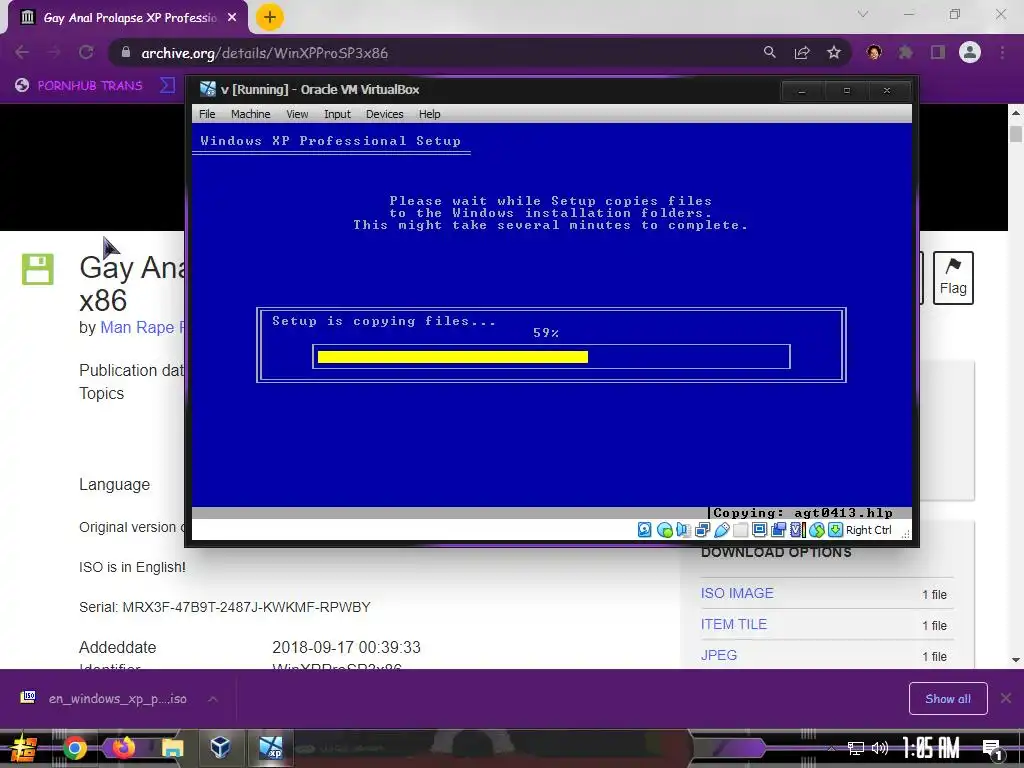Click VirtualBox mouse integration indicator

coord(816,530)
